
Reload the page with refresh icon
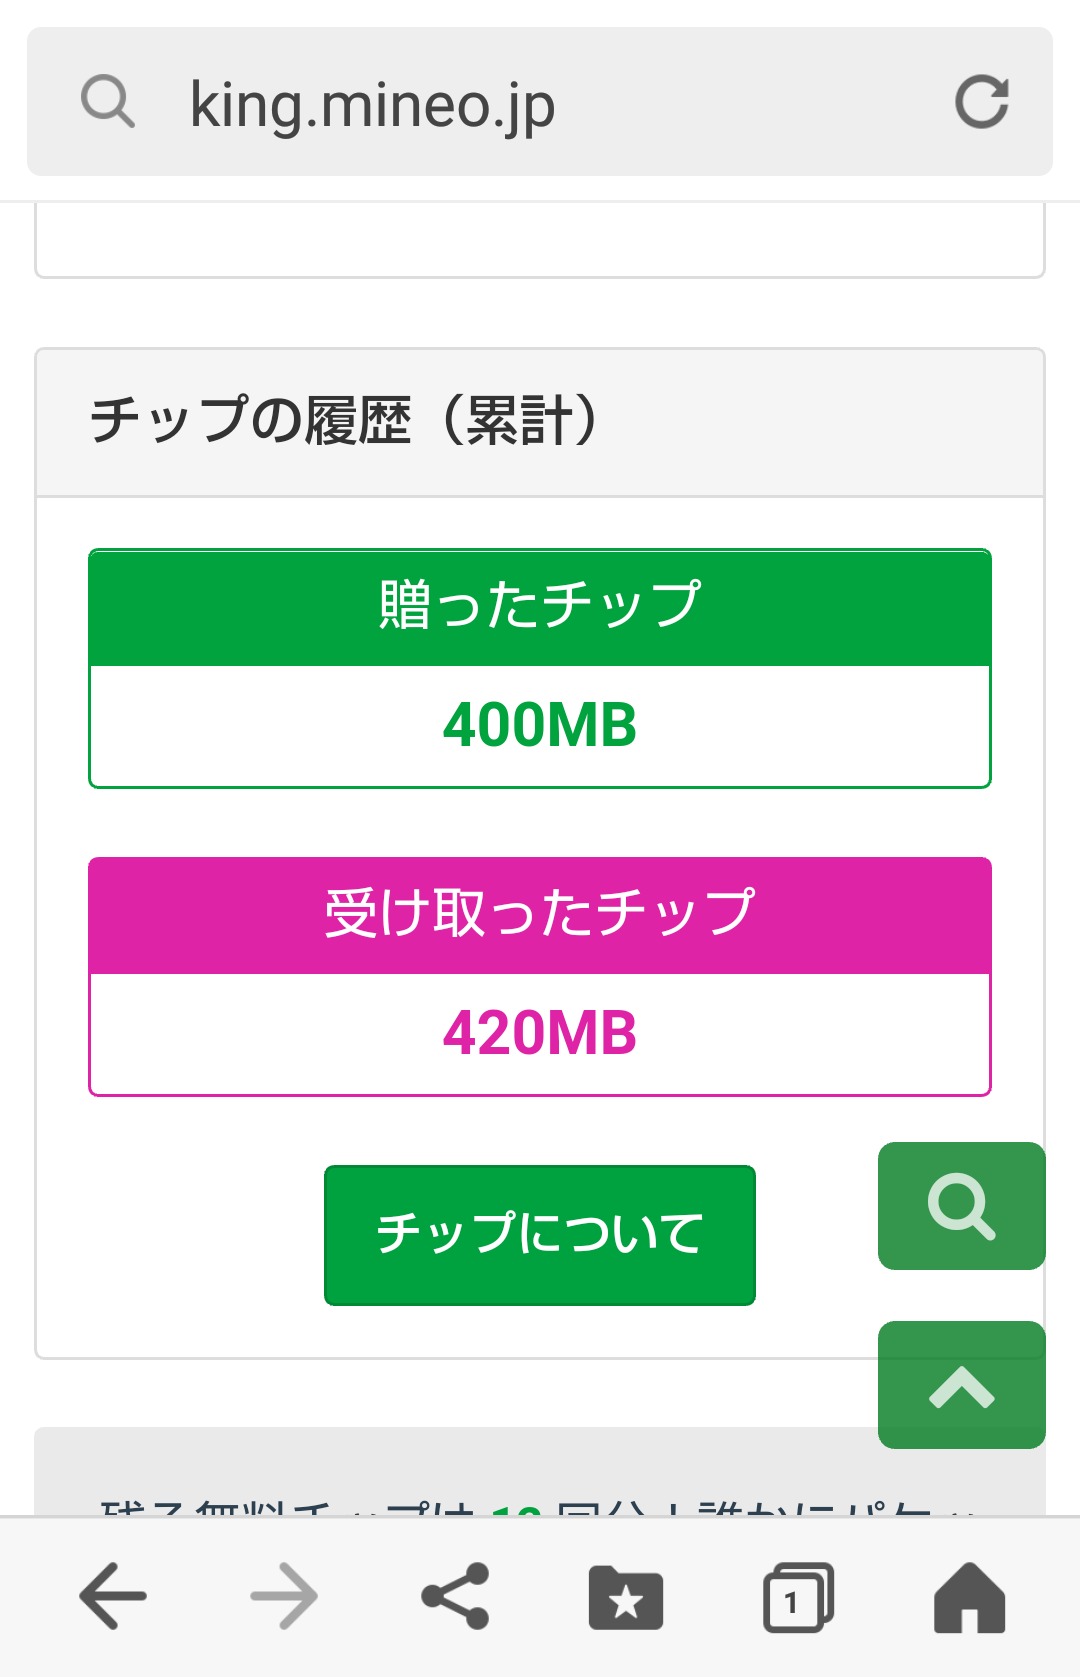(x=981, y=102)
